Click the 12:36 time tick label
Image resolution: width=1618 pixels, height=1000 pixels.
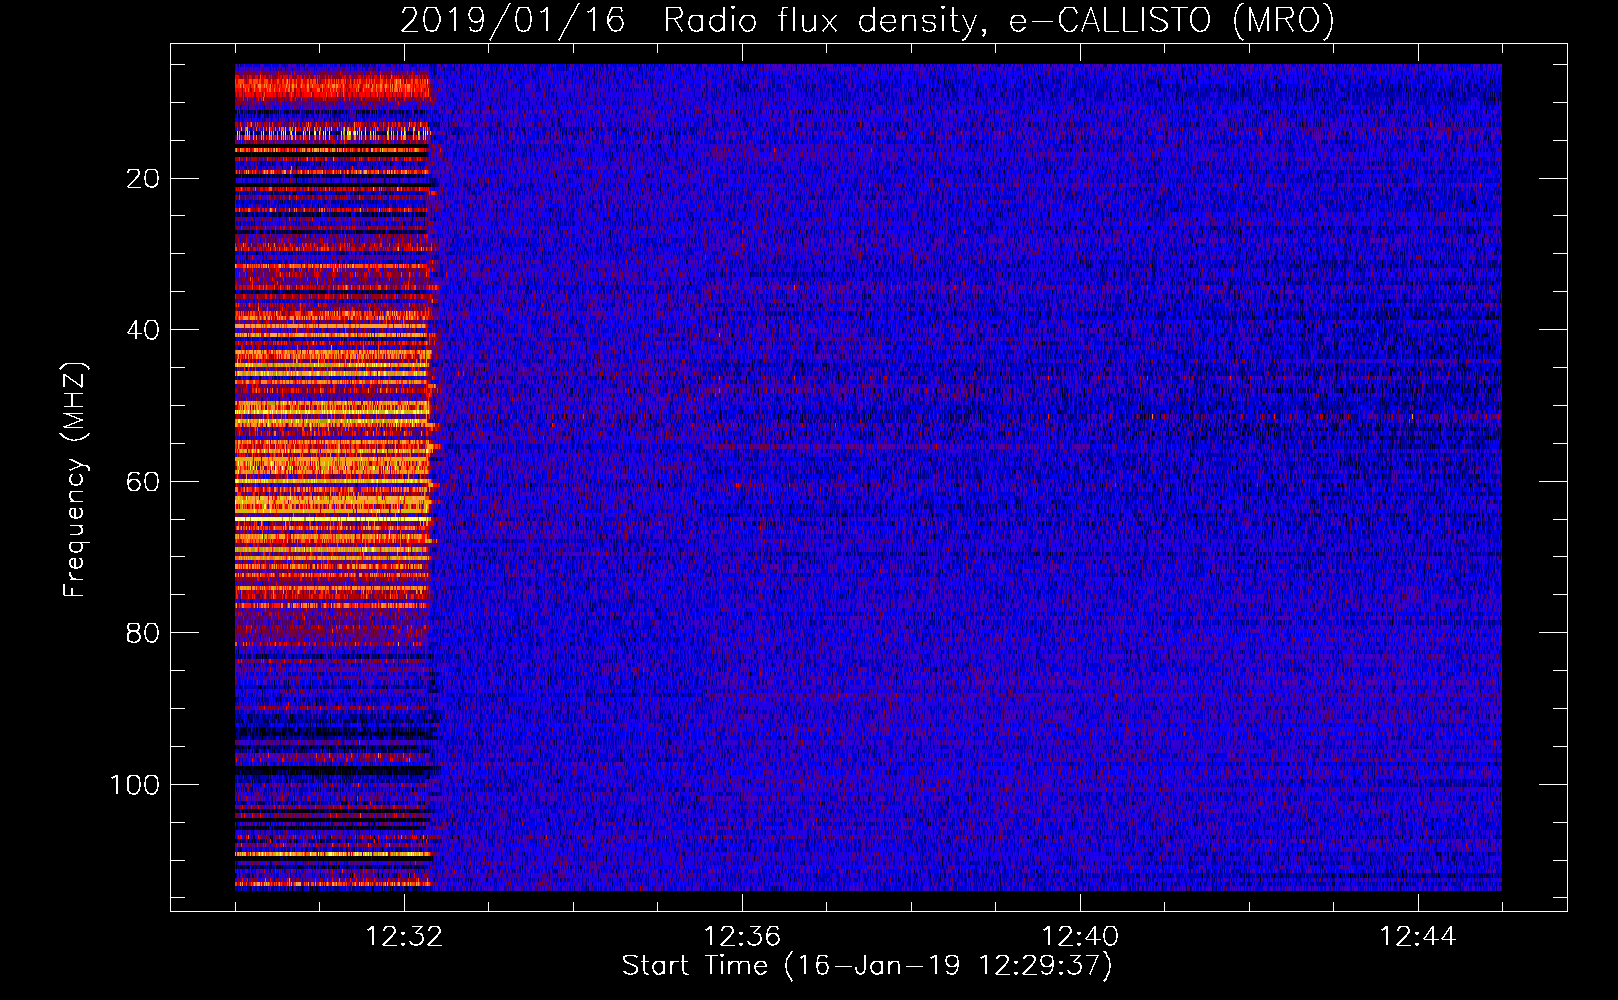742,937
